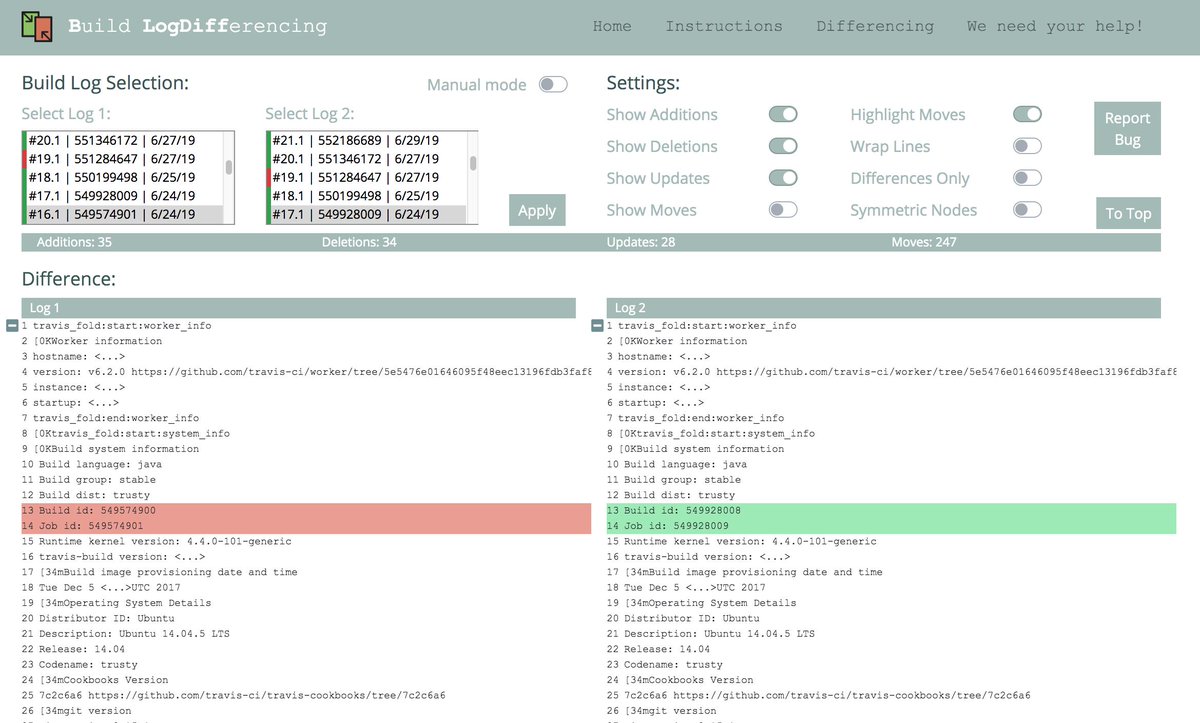Select build #19.1 in Log 2 list

[x=367, y=177]
